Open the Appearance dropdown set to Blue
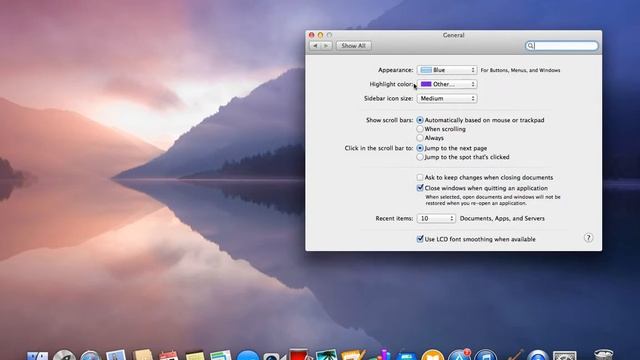This screenshot has height=360, width=640. coord(447,70)
